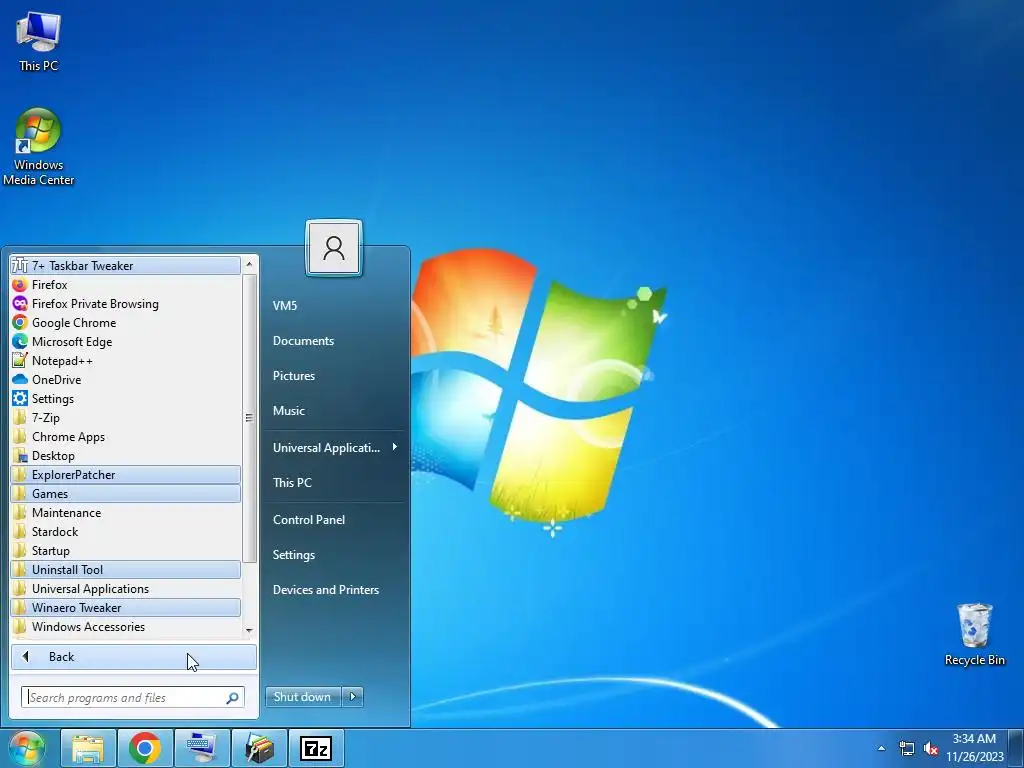Image resolution: width=1024 pixels, height=768 pixels.
Task: Expand the Chrome Apps folder
Action: point(125,437)
